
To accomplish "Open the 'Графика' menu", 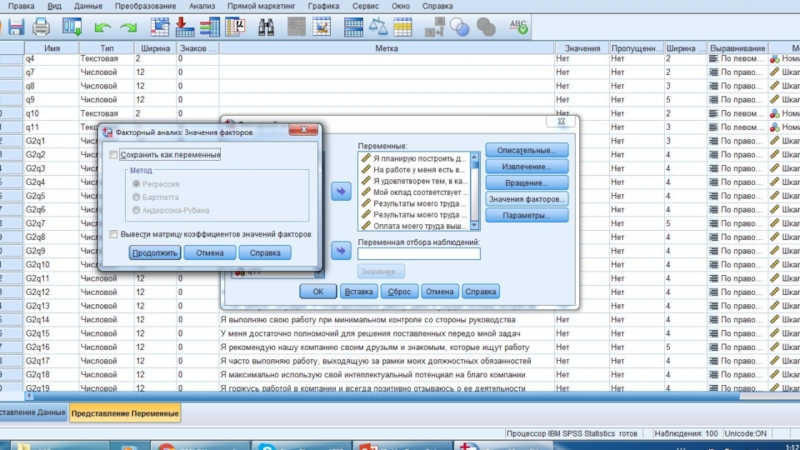I will point(323,5).
